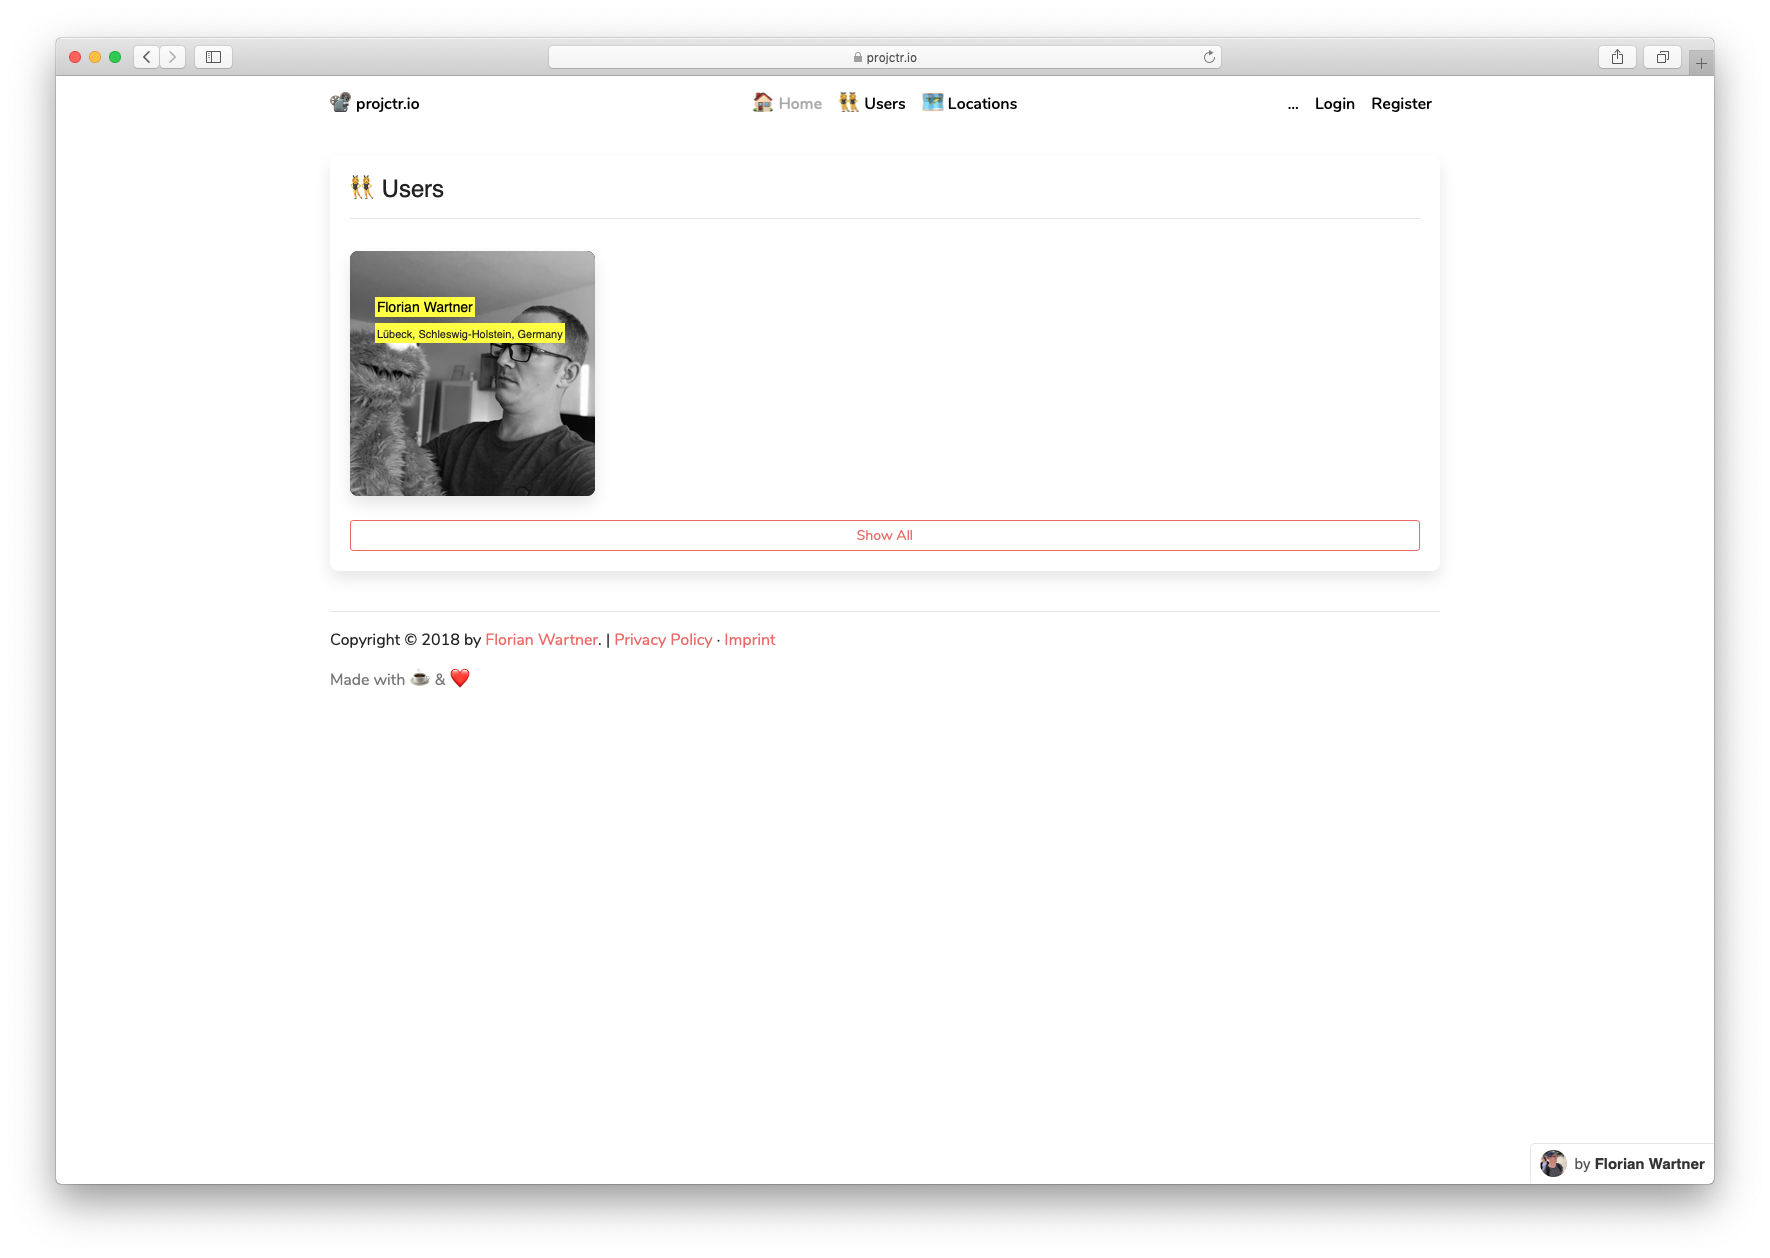Click the reload icon in address bar

pos(1209,57)
